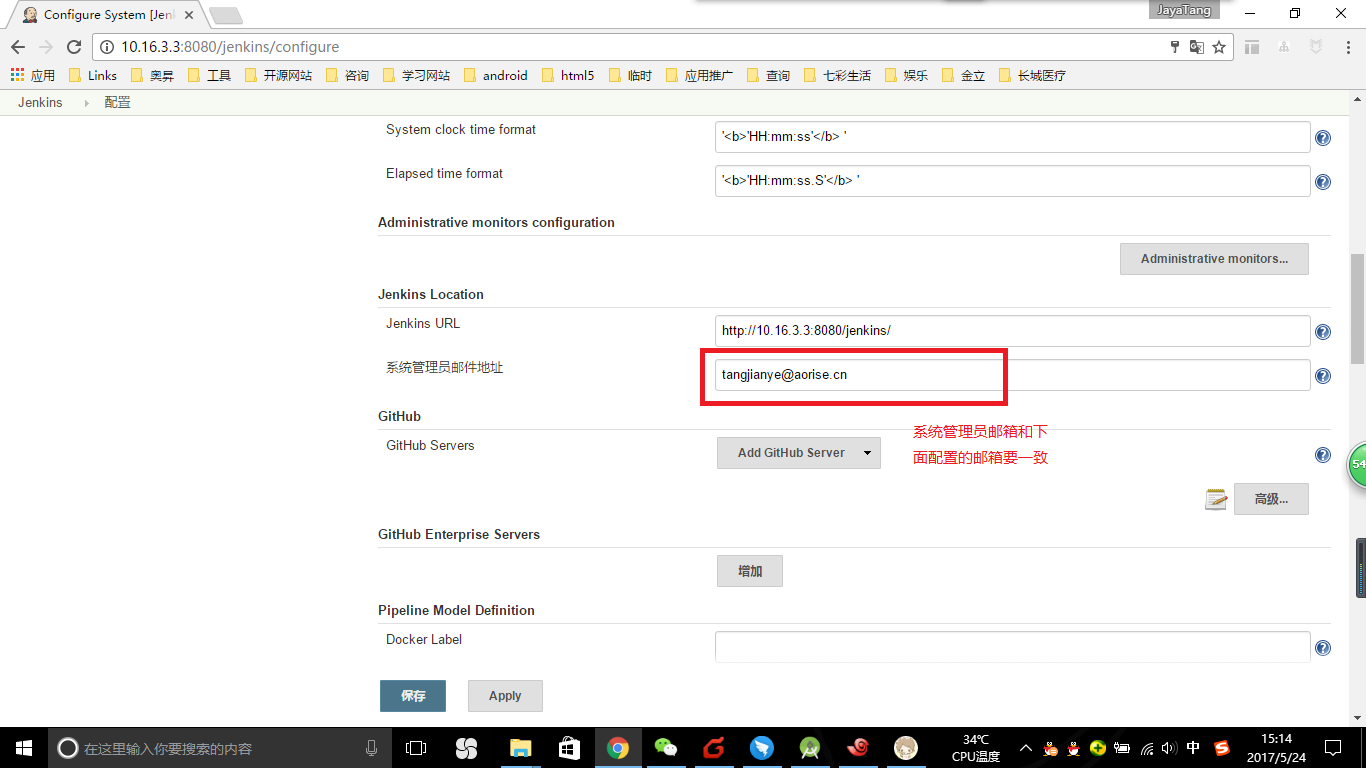The width and height of the screenshot is (1366, 768).
Task: Open the html5 bookmarks folder
Action: pyautogui.click(x=567, y=75)
